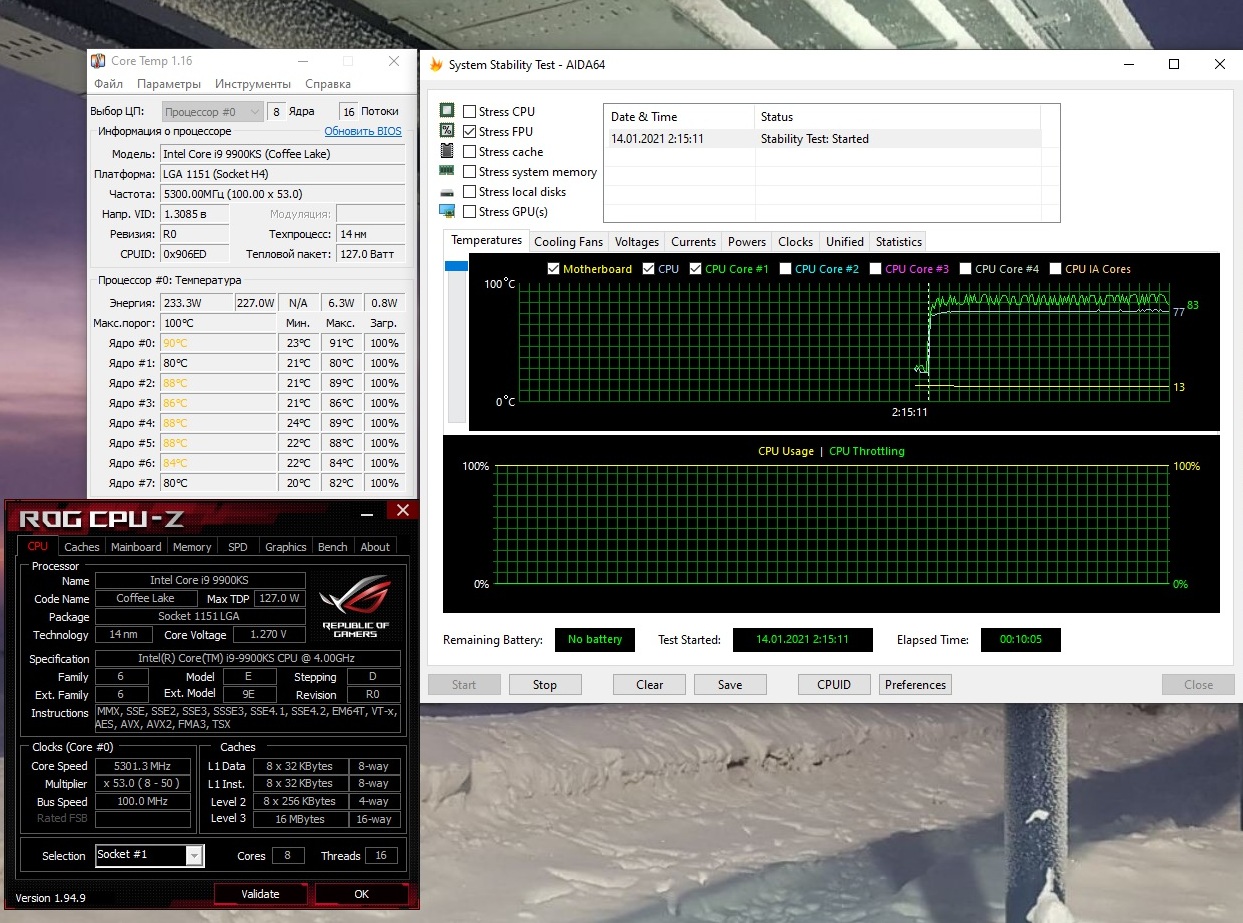1243x923 pixels.
Task: Click the Core Voltage 1.270 V field
Action: pyautogui.click(x=269, y=635)
